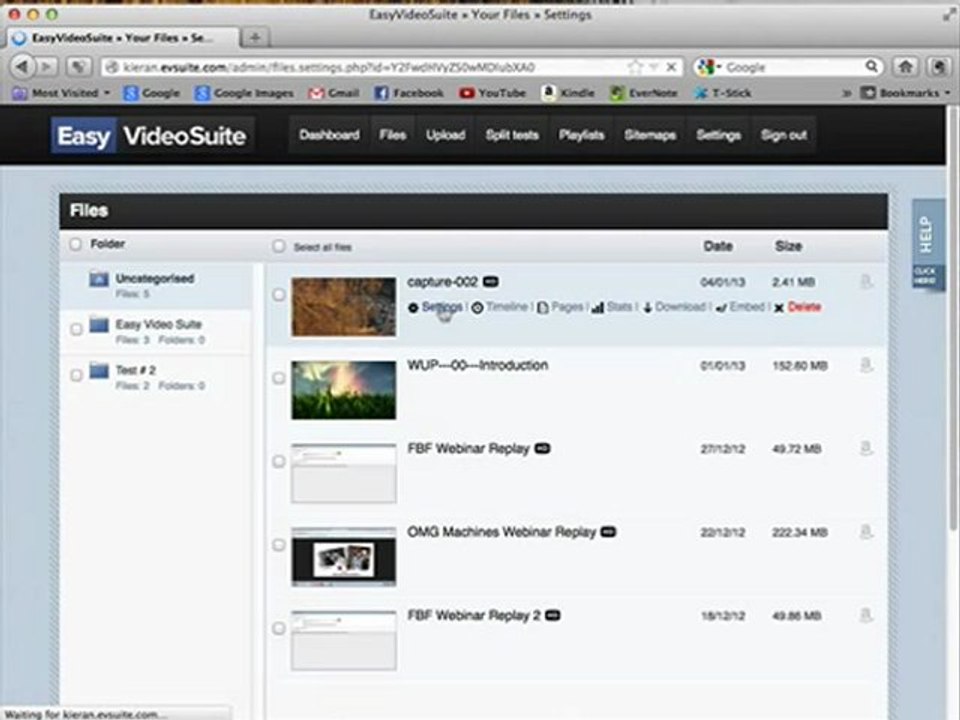Open Timeline for capture-002
This screenshot has height=720, width=960.
499,307
